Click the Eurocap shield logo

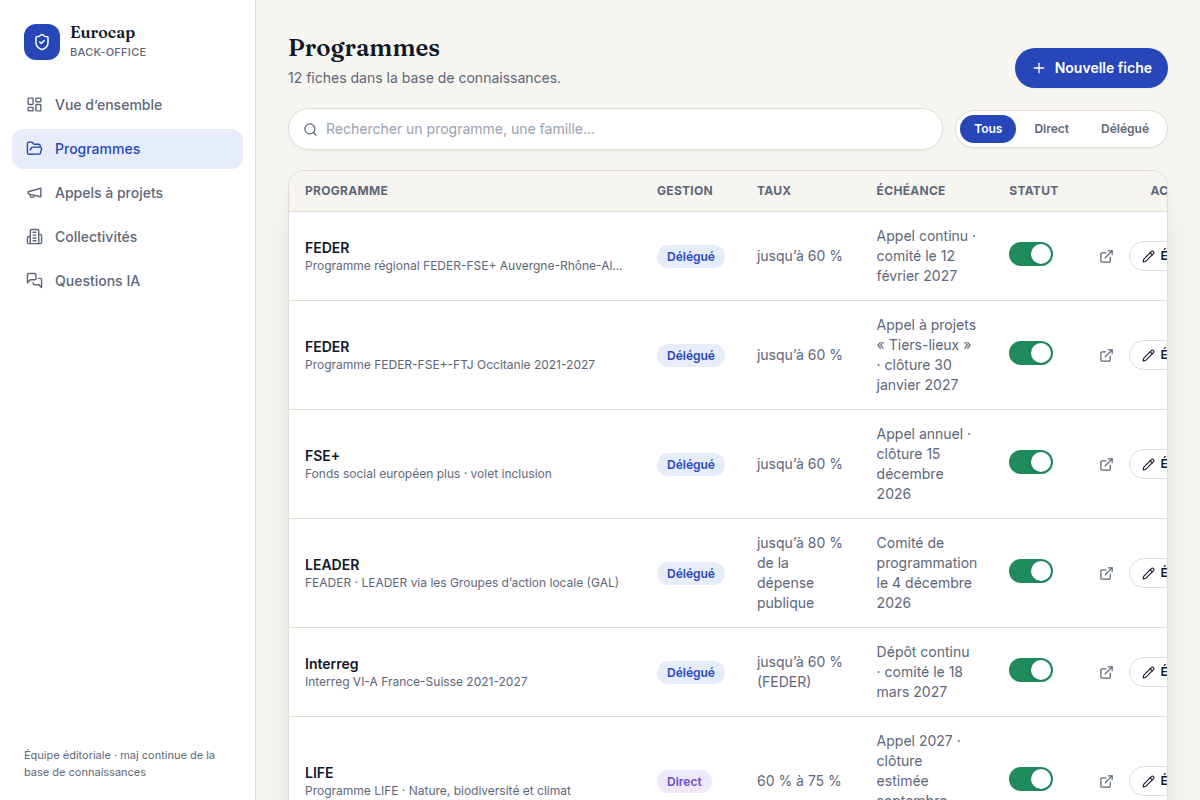tap(42, 42)
